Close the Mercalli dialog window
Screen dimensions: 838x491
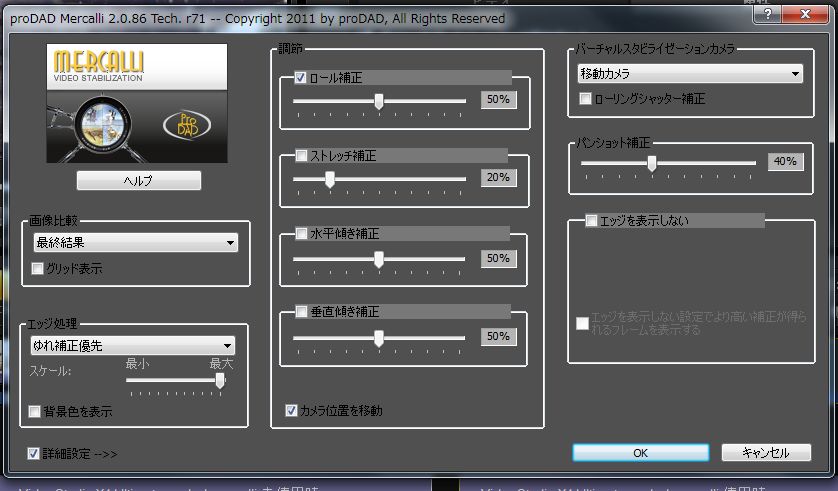805,14
